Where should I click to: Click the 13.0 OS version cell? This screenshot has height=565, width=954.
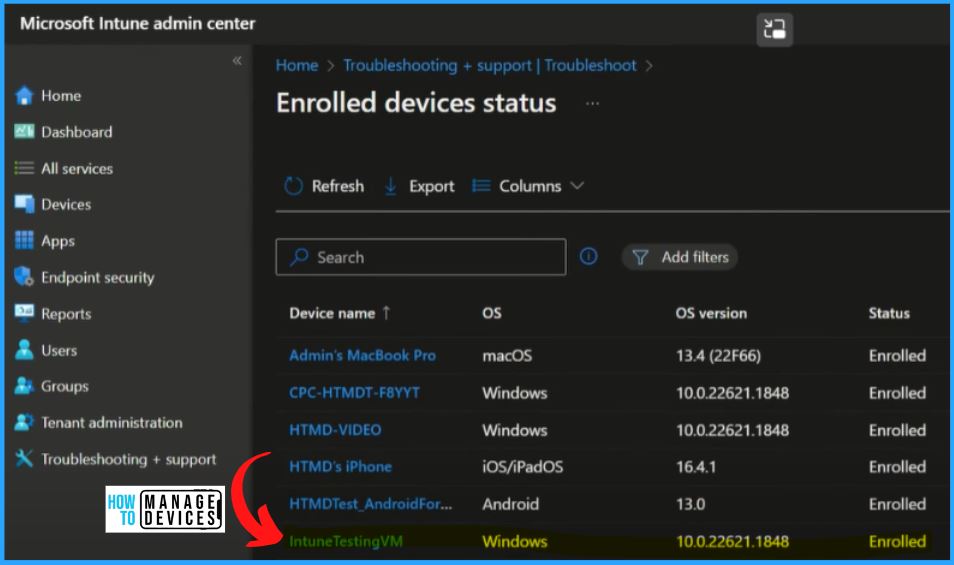[691, 504]
